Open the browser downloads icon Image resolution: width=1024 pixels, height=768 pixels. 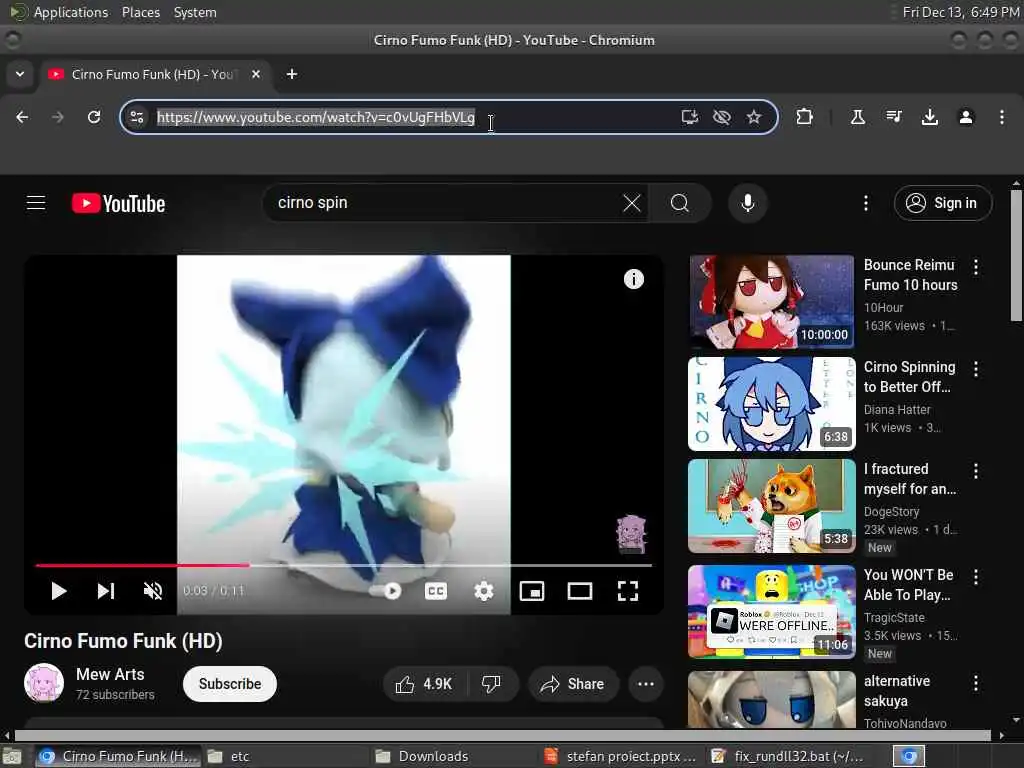(x=929, y=118)
